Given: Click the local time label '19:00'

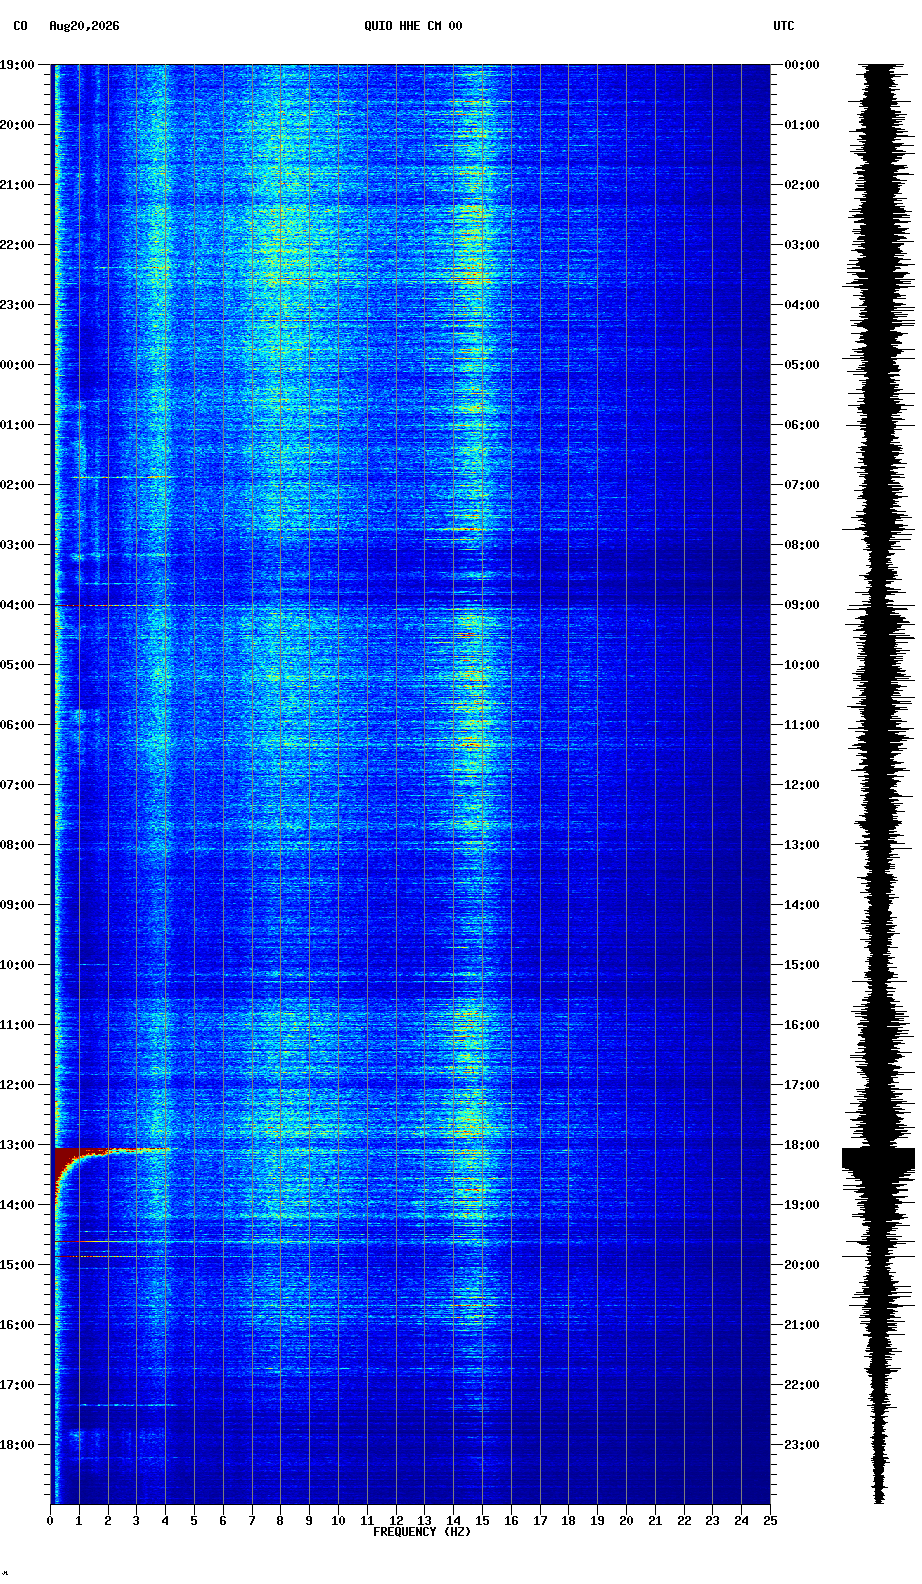Looking at the screenshot, I should (17, 65).
